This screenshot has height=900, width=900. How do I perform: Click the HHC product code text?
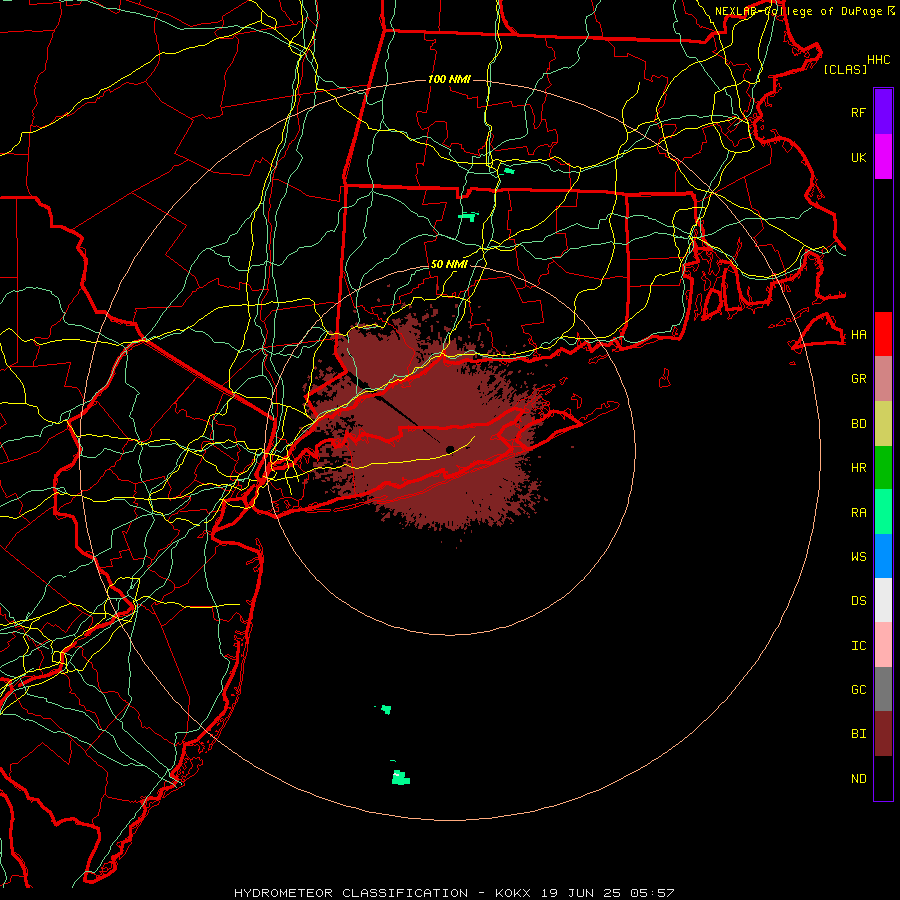[879, 60]
